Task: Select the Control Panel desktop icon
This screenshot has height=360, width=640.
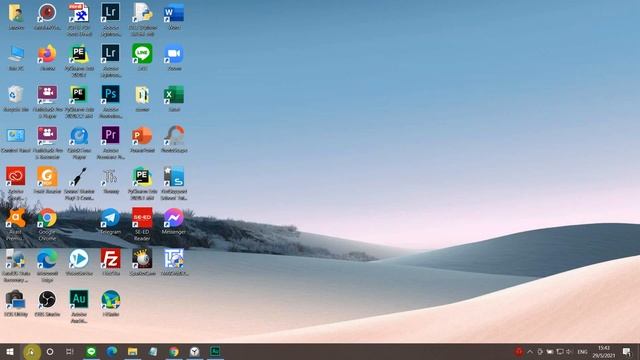Action: click(x=16, y=136)
